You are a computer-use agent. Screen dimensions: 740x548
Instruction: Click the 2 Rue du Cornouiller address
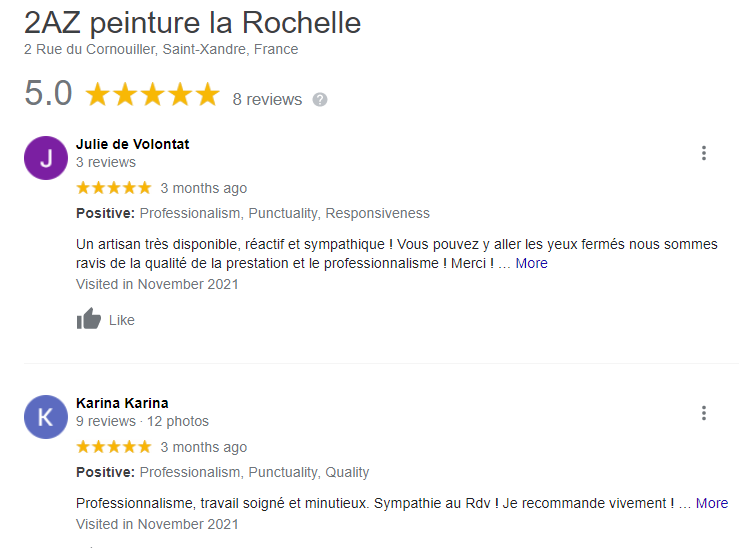pyautogui.click(x=161, y=49)
